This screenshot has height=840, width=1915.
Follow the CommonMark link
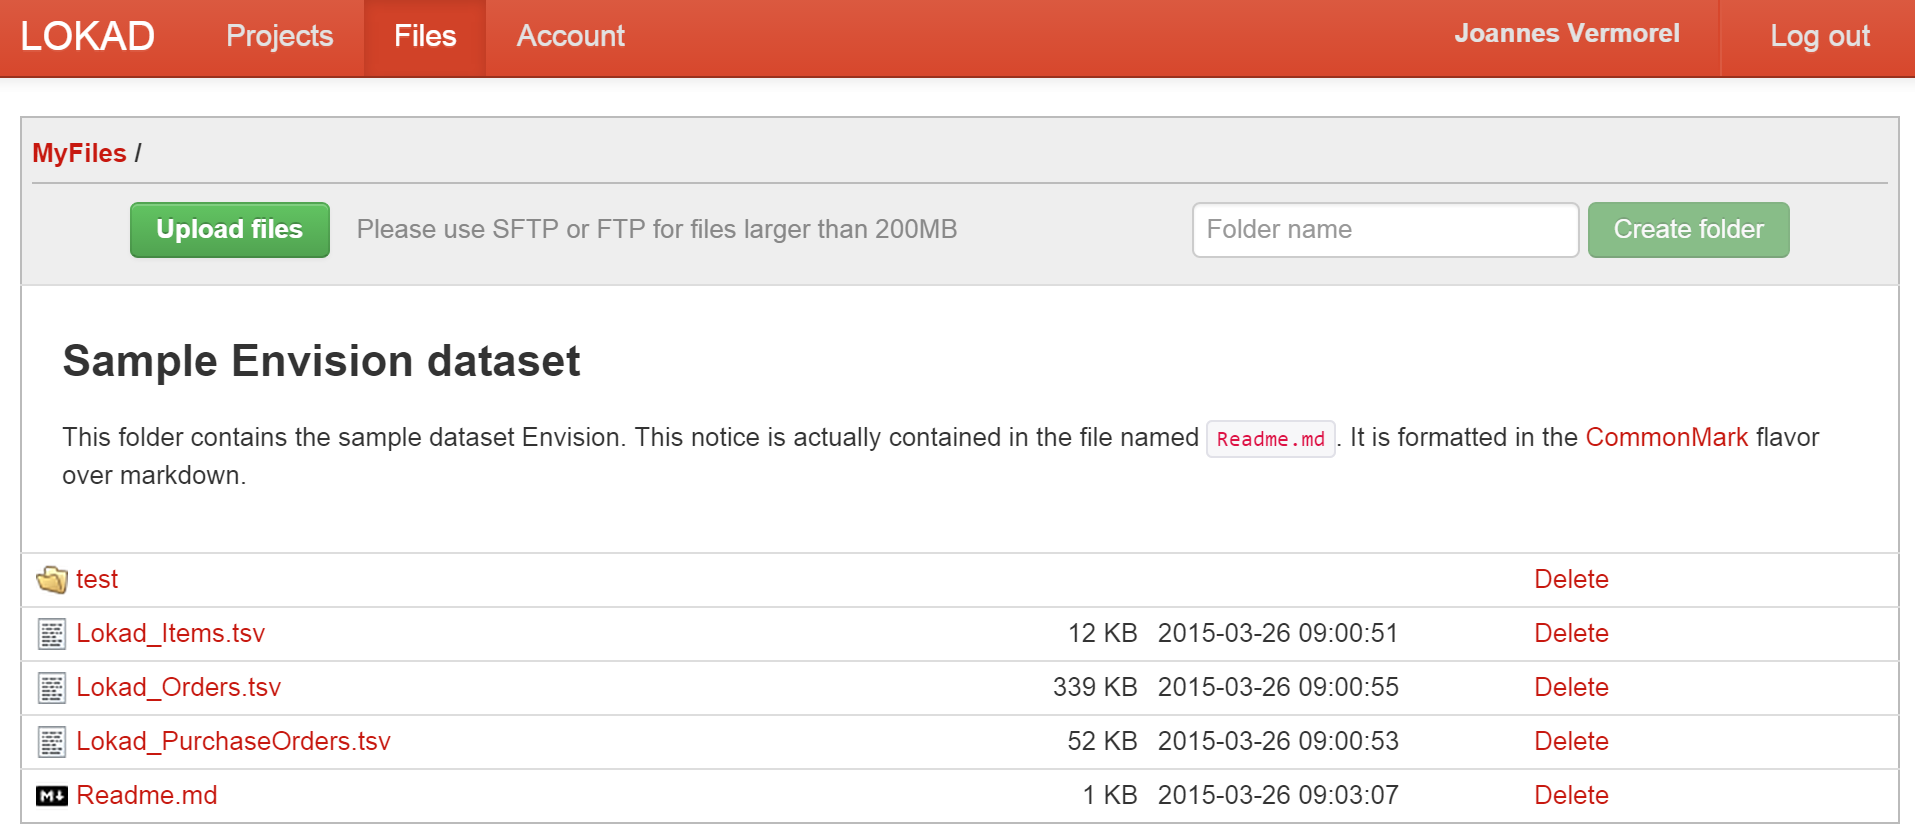click(1666, 437)
